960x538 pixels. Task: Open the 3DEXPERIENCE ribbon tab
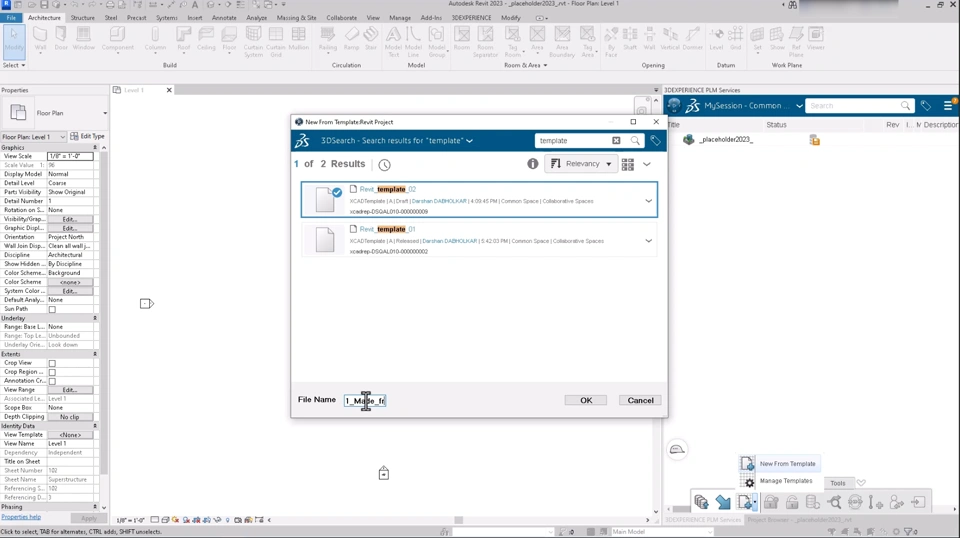point(471,18)
